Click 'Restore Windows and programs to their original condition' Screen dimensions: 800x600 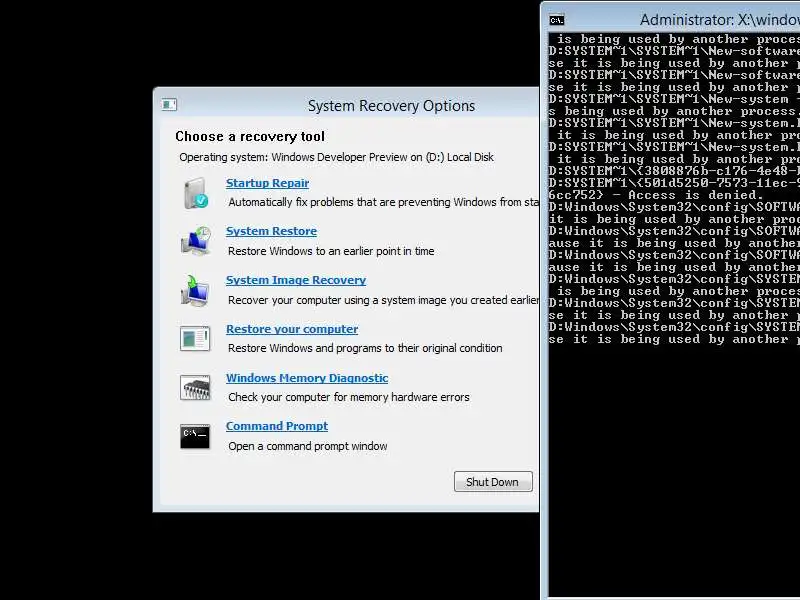pos(365,348)
